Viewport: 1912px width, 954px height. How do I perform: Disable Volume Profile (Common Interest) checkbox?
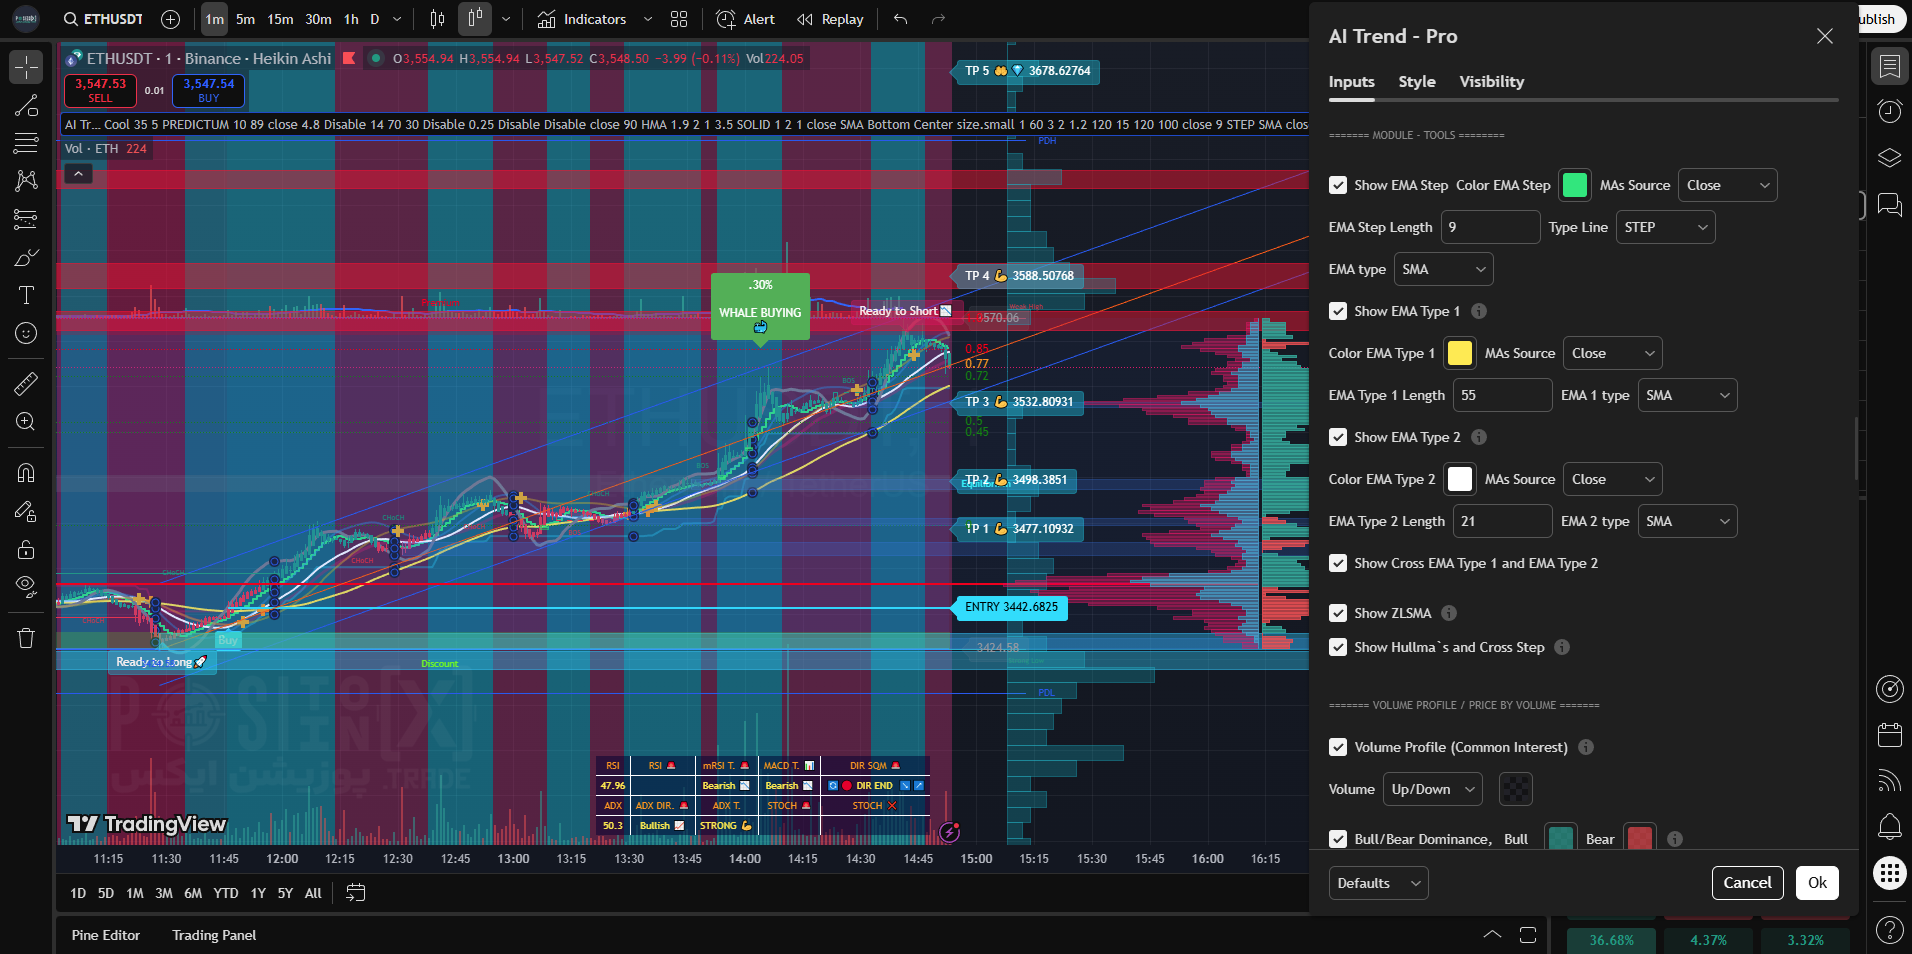(x=1338, y=747)
